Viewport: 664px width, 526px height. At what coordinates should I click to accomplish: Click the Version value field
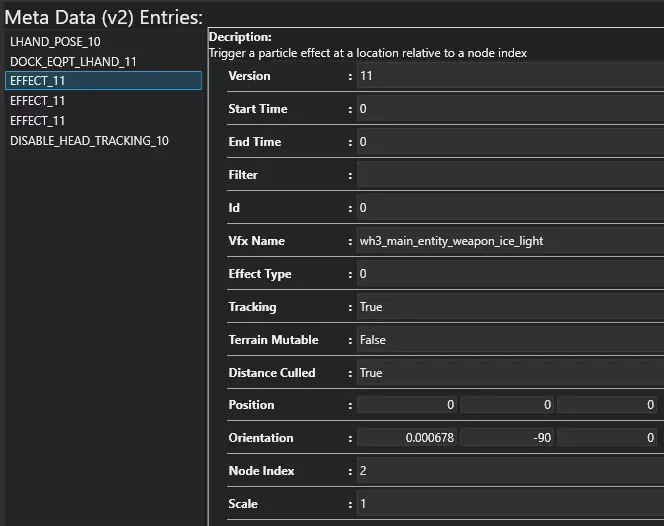(509, 76)
